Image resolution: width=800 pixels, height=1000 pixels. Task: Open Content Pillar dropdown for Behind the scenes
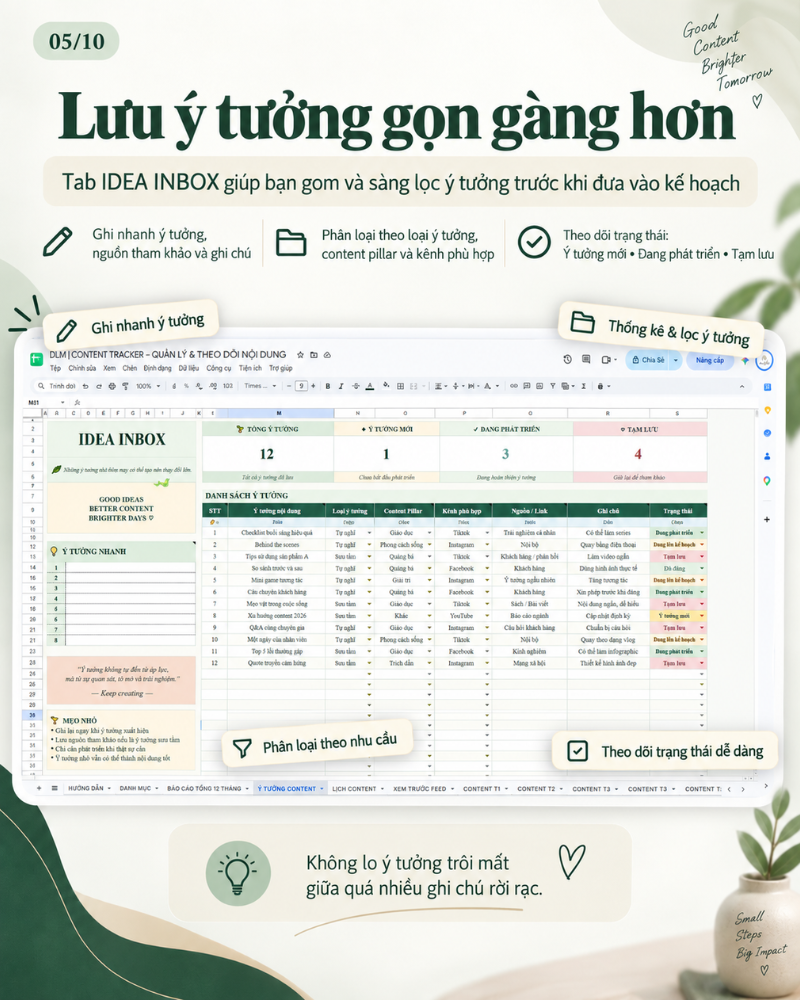[429, 545]
